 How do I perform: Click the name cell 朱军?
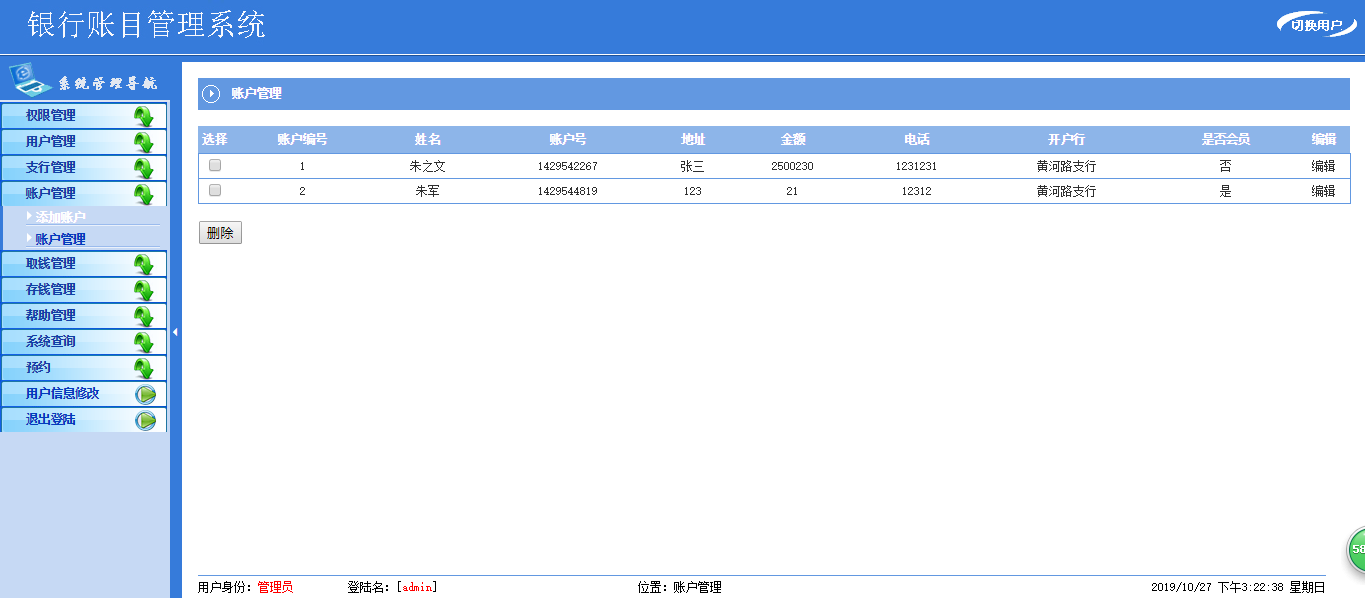[x=427, y=191]
